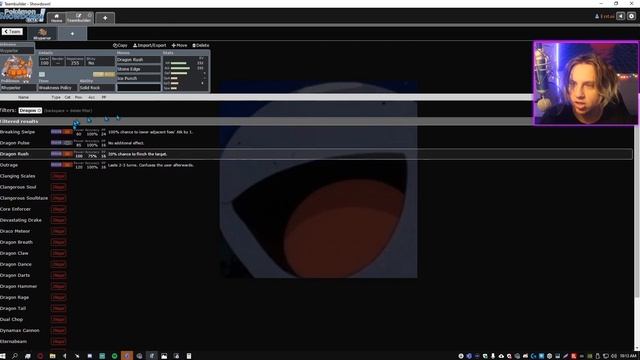
Task: Close the Teambuilder tab
Action: click(x=90, y=15)
